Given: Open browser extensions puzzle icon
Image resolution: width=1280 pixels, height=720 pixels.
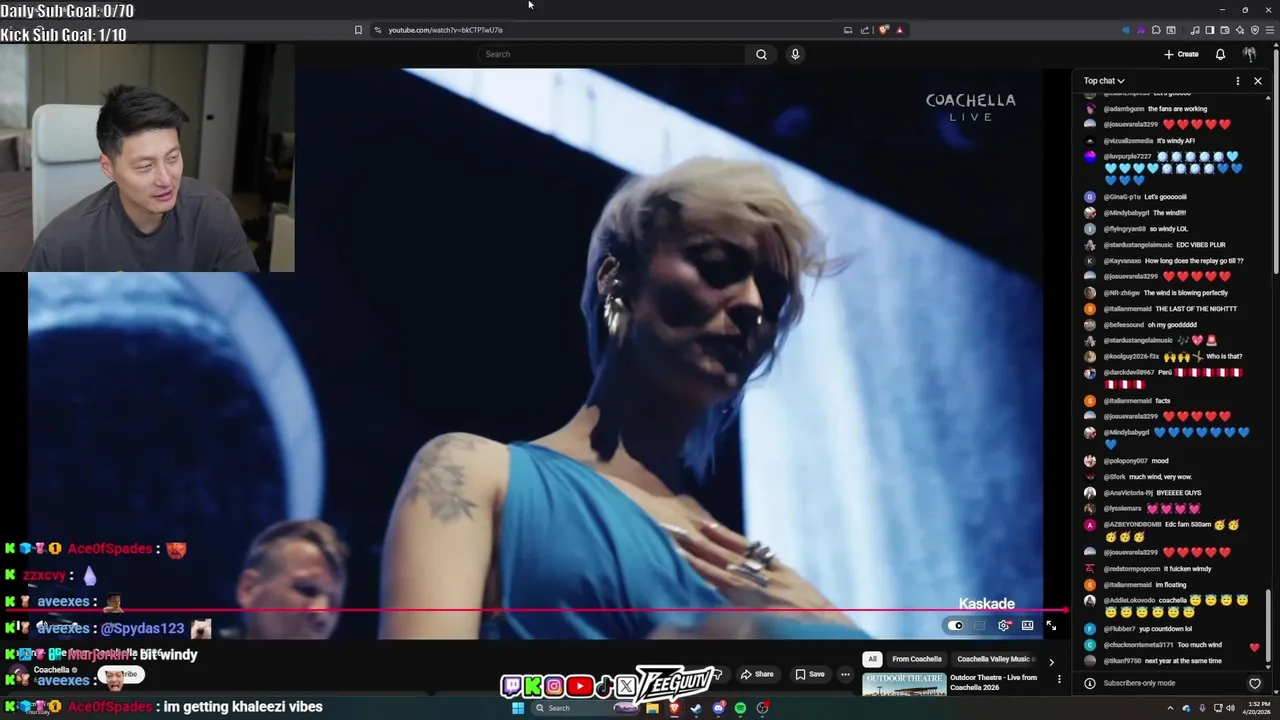Looking at the screenshot, I should 1156,30.
